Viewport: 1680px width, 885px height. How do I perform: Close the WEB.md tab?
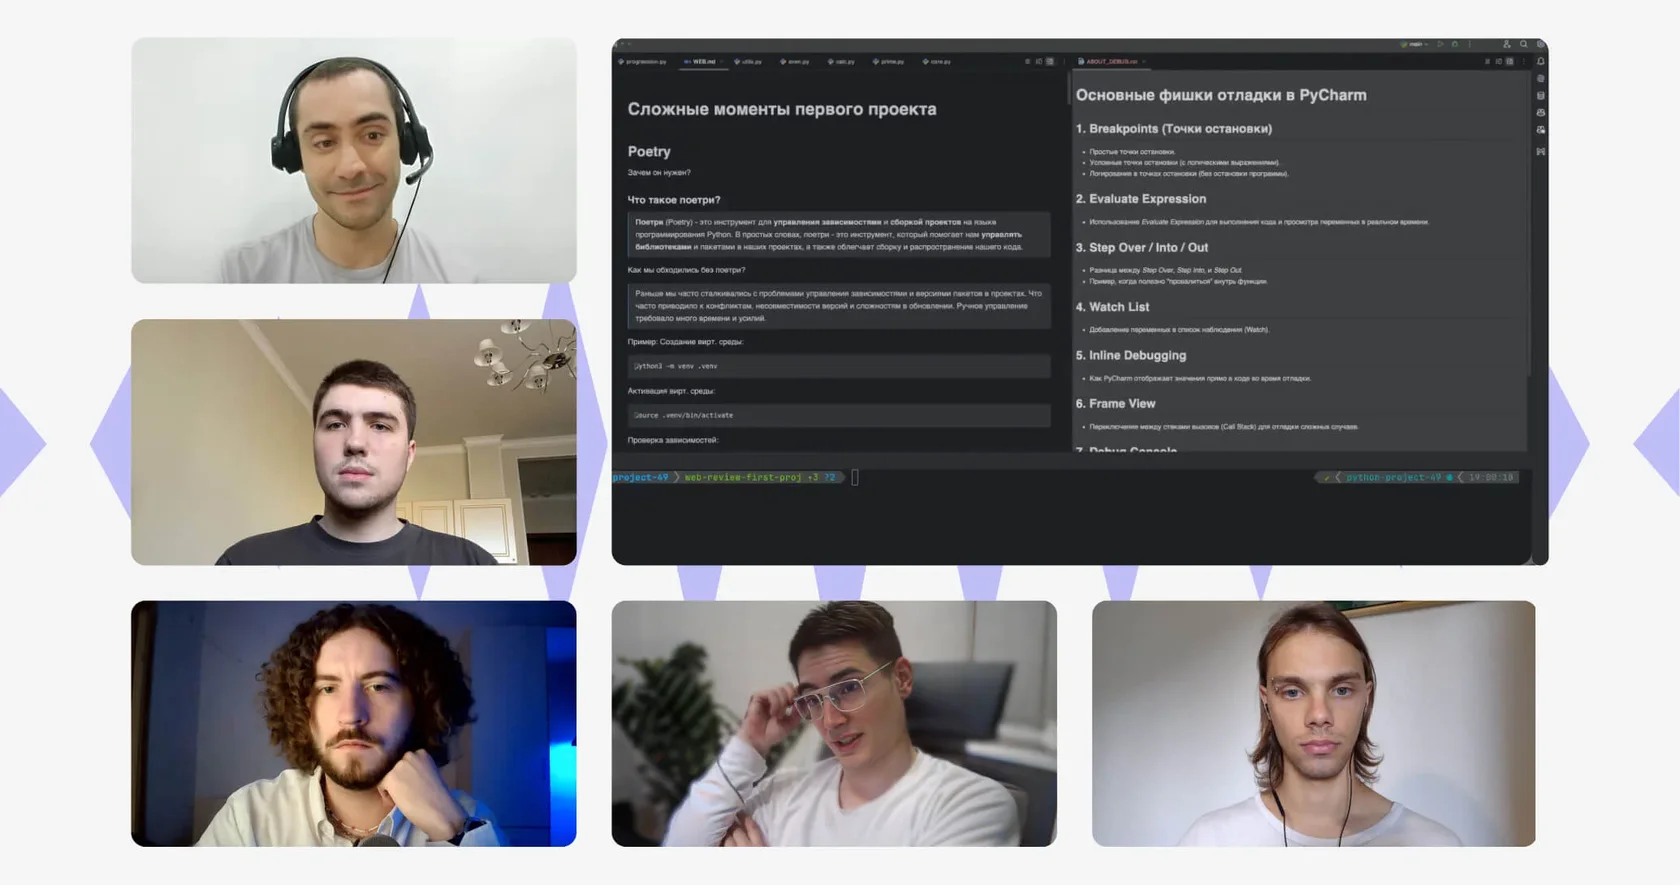coord(722,61)
